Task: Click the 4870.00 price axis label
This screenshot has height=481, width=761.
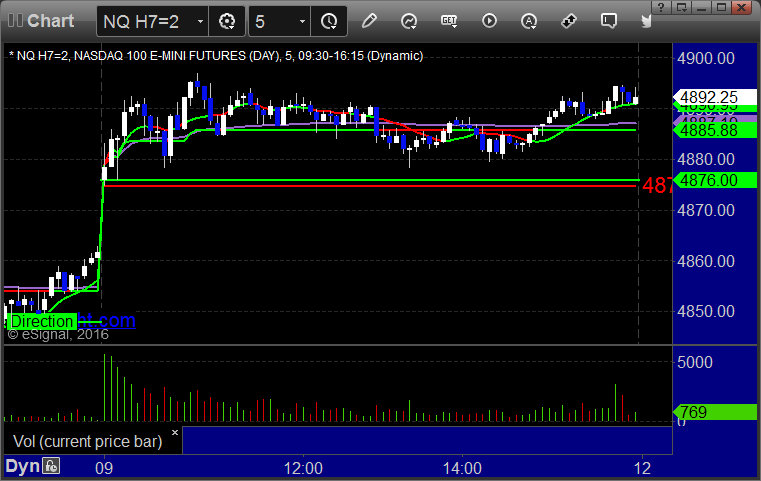Action: (706, 211)
